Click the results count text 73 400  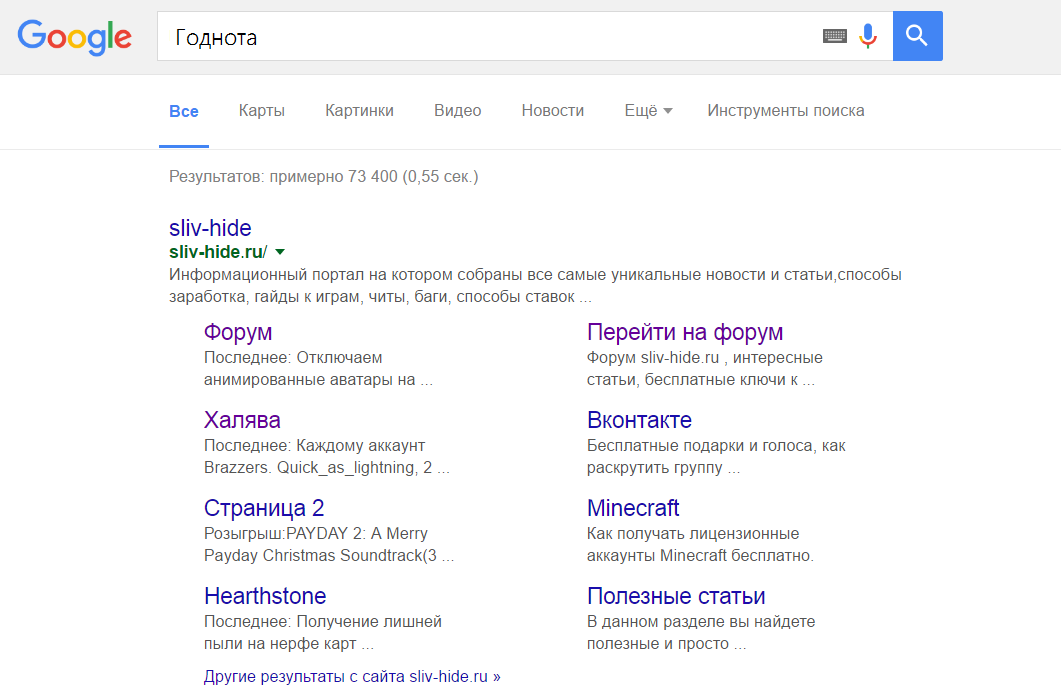[x=373, y=177]
